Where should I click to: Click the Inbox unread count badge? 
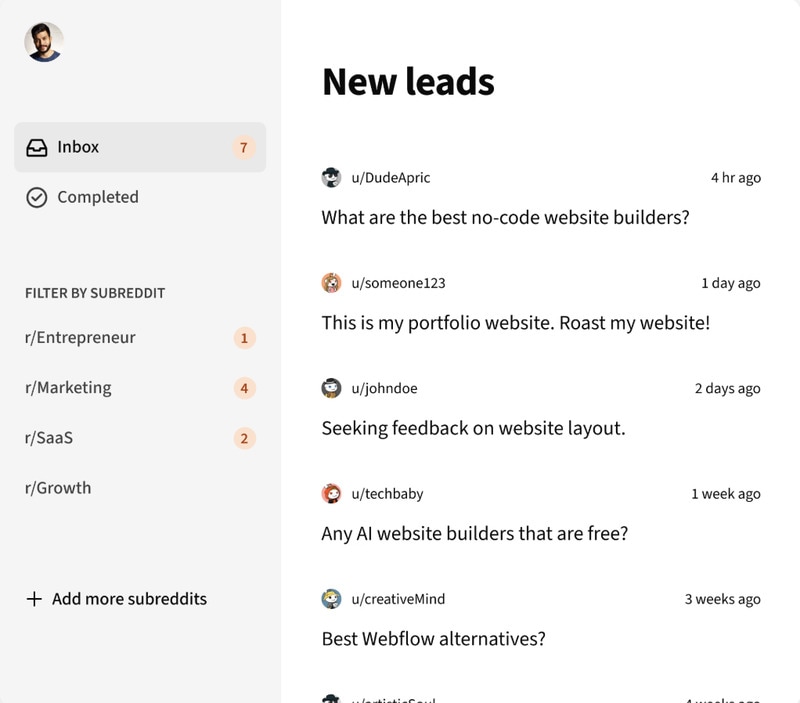click(243, 148)
